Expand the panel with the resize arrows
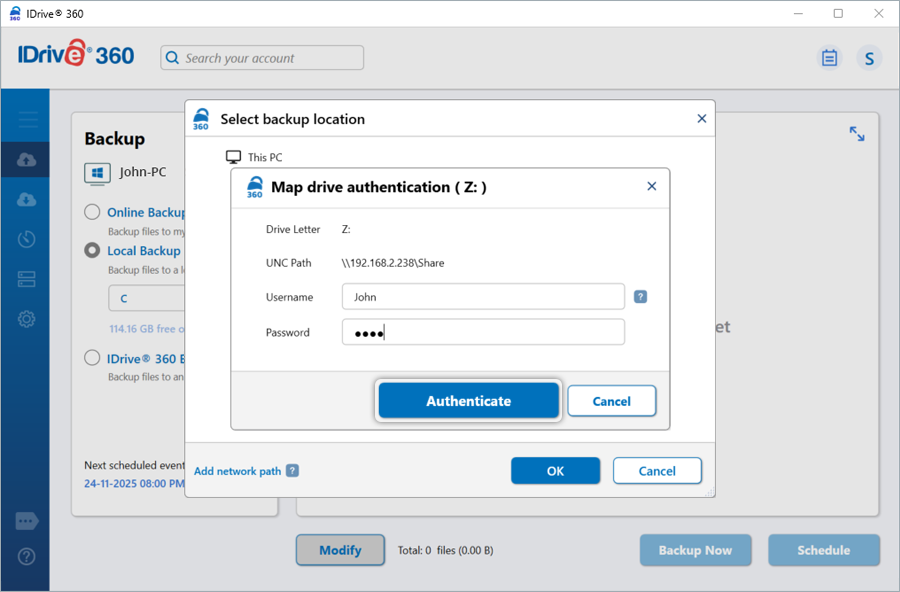900x592 pixels. point(857,134)
